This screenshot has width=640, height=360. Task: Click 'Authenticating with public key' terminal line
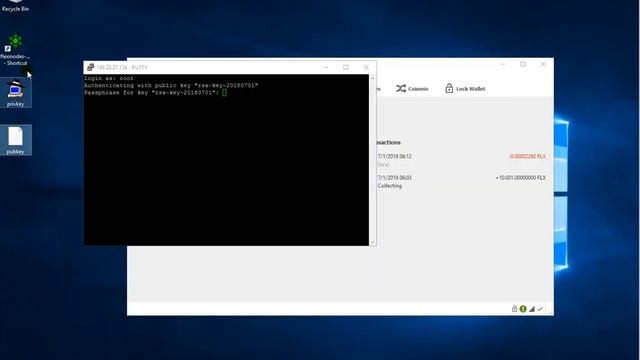171,86
